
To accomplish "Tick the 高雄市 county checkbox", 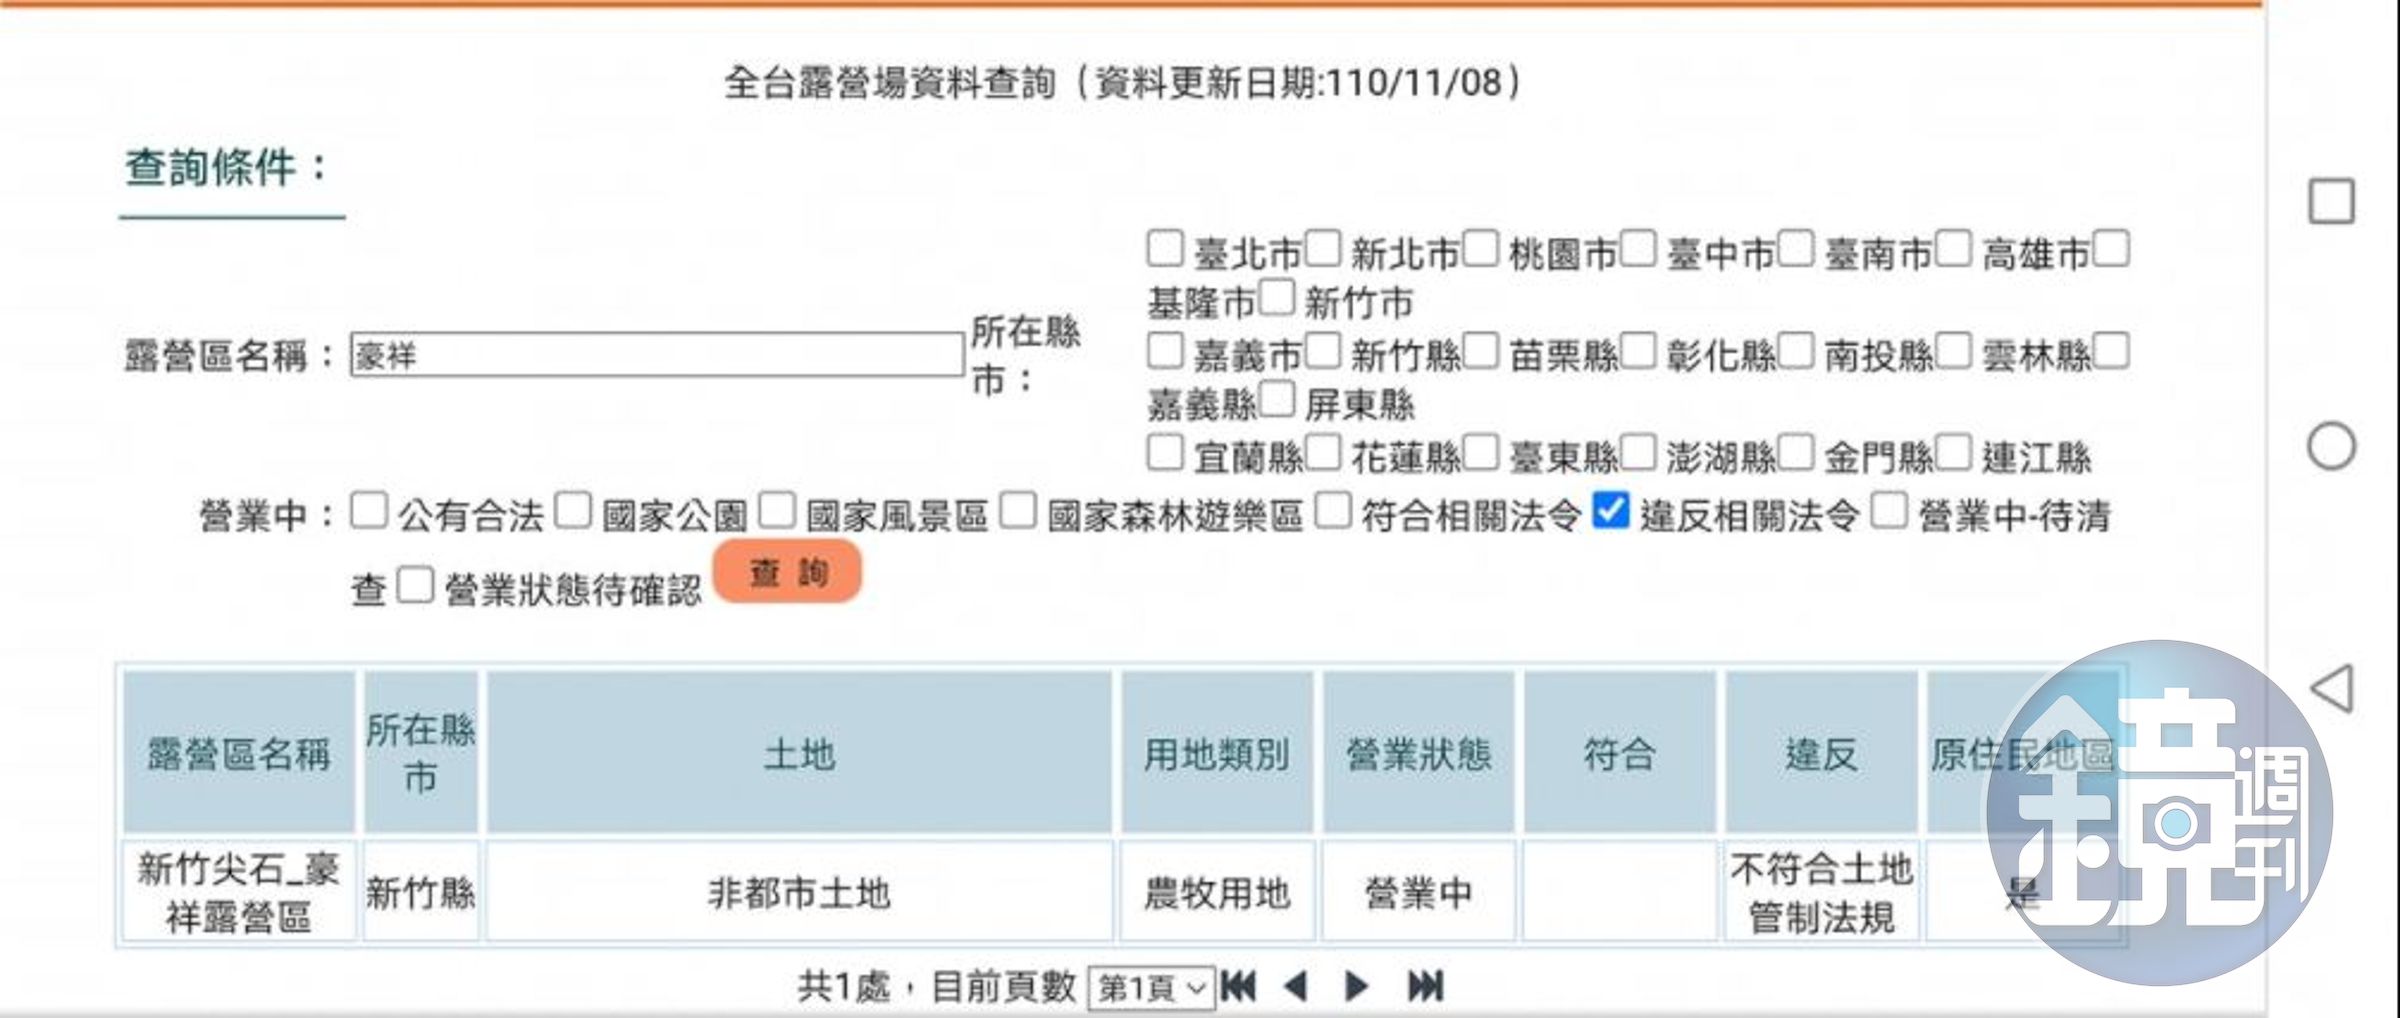I will pos(1953,248).
